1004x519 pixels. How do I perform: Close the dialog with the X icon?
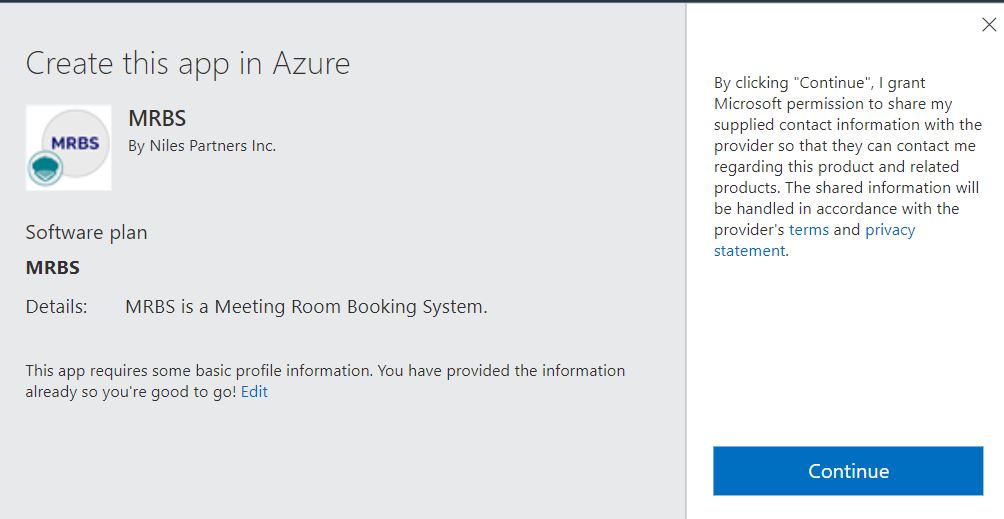point(988,25)
